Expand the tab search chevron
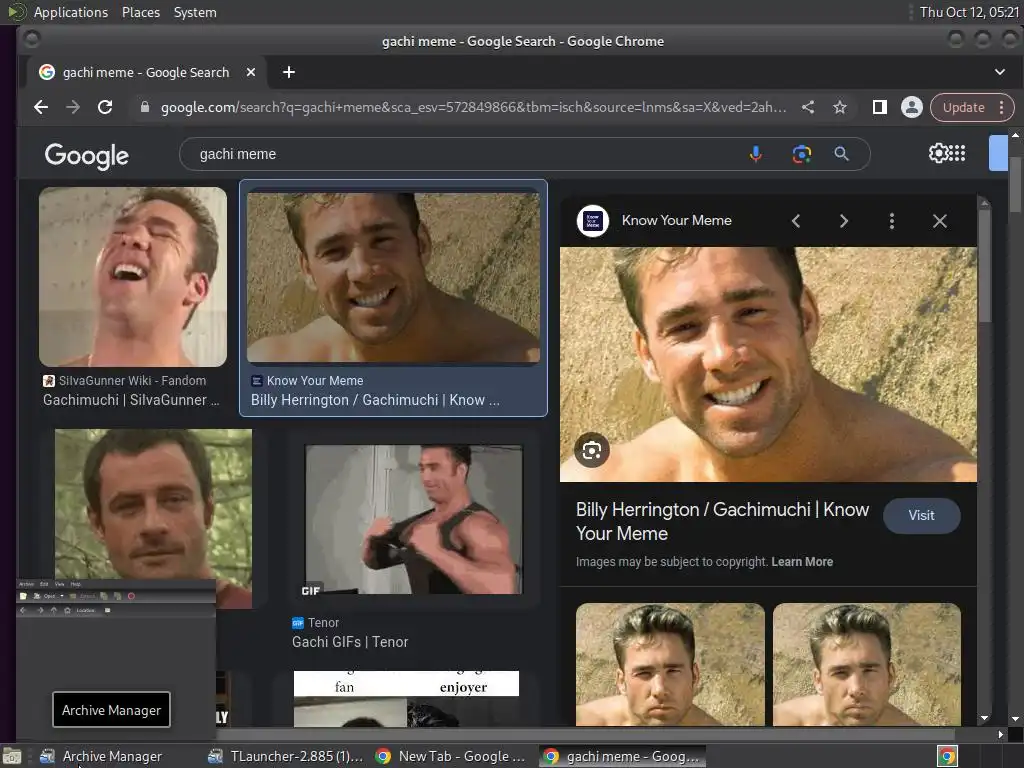The width and height of the screenshot is (1024, 768). [x=999, y=72]
